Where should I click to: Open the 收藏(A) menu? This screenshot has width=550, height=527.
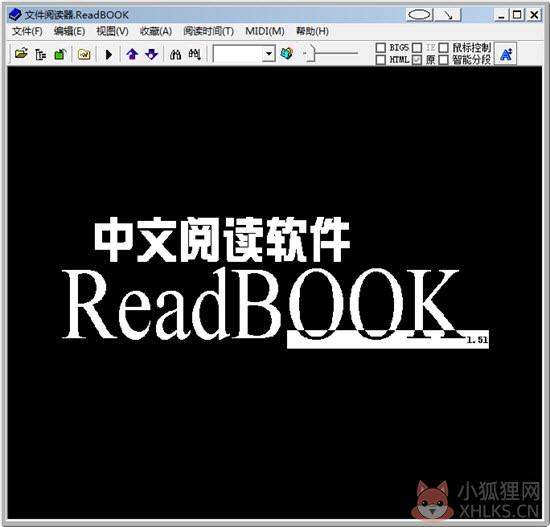pyautogui.click(x=156, y=31)
